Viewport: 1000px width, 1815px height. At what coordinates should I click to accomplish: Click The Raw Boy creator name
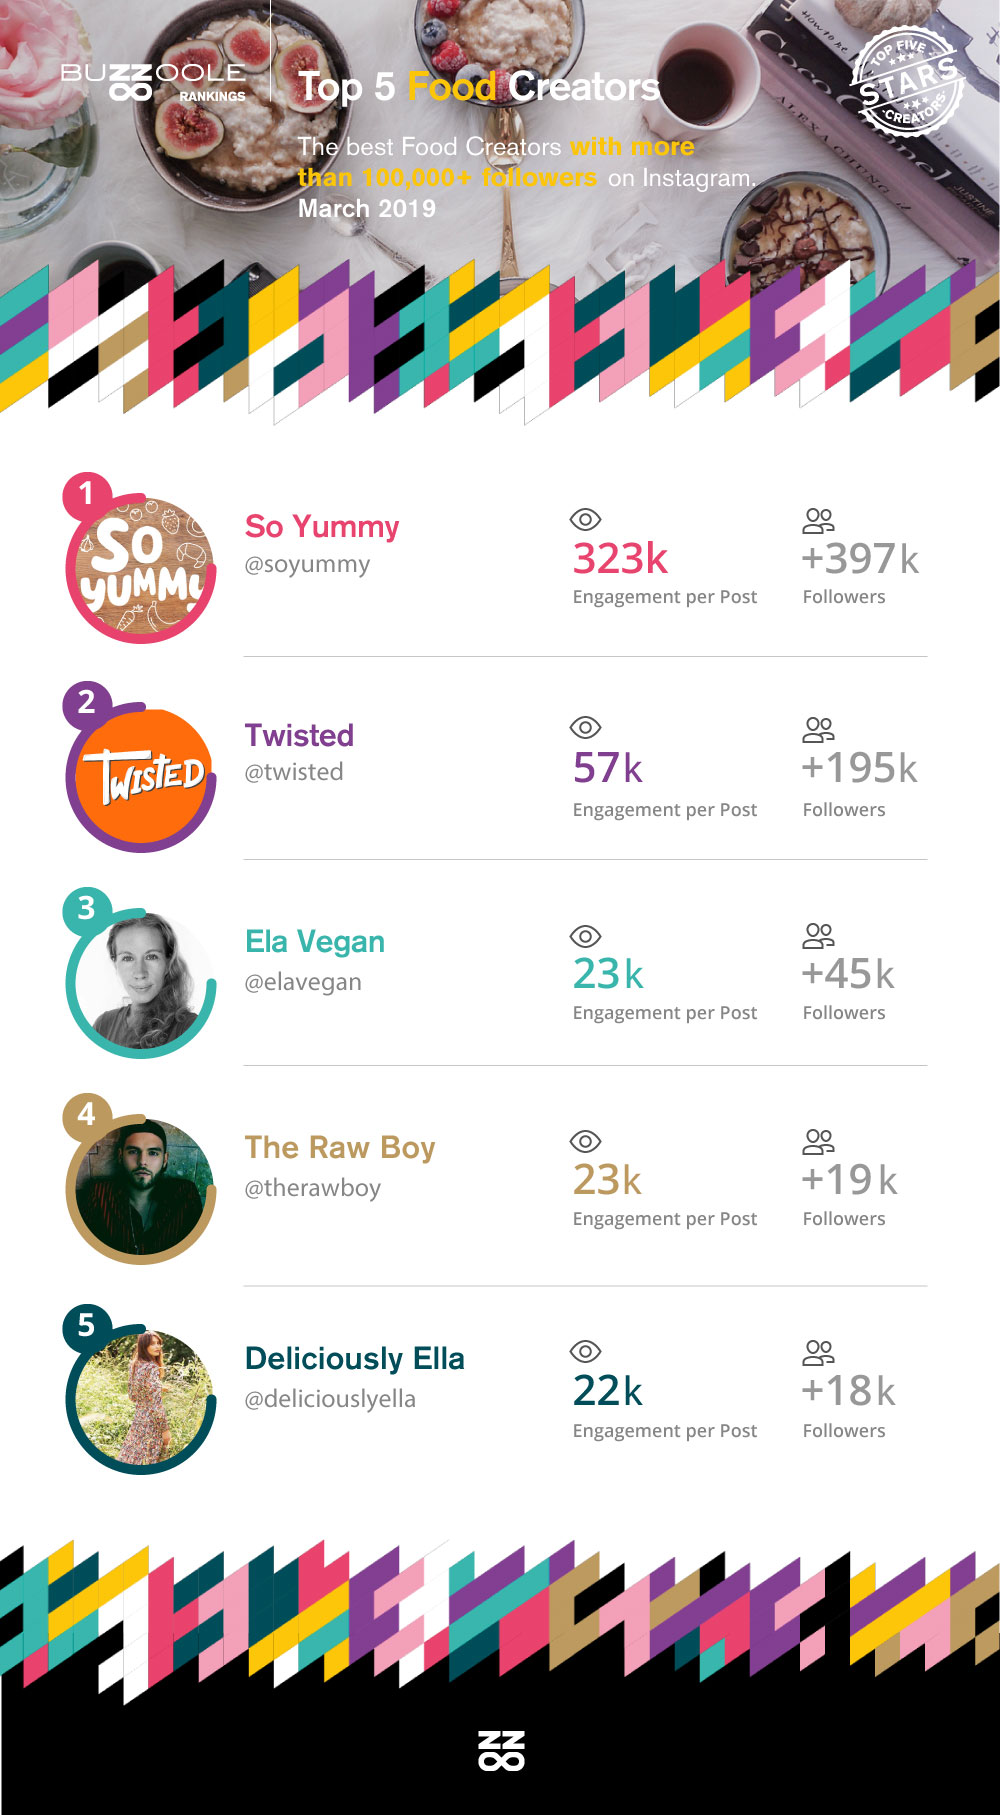pyautogui.click(x=340, y=1147)
